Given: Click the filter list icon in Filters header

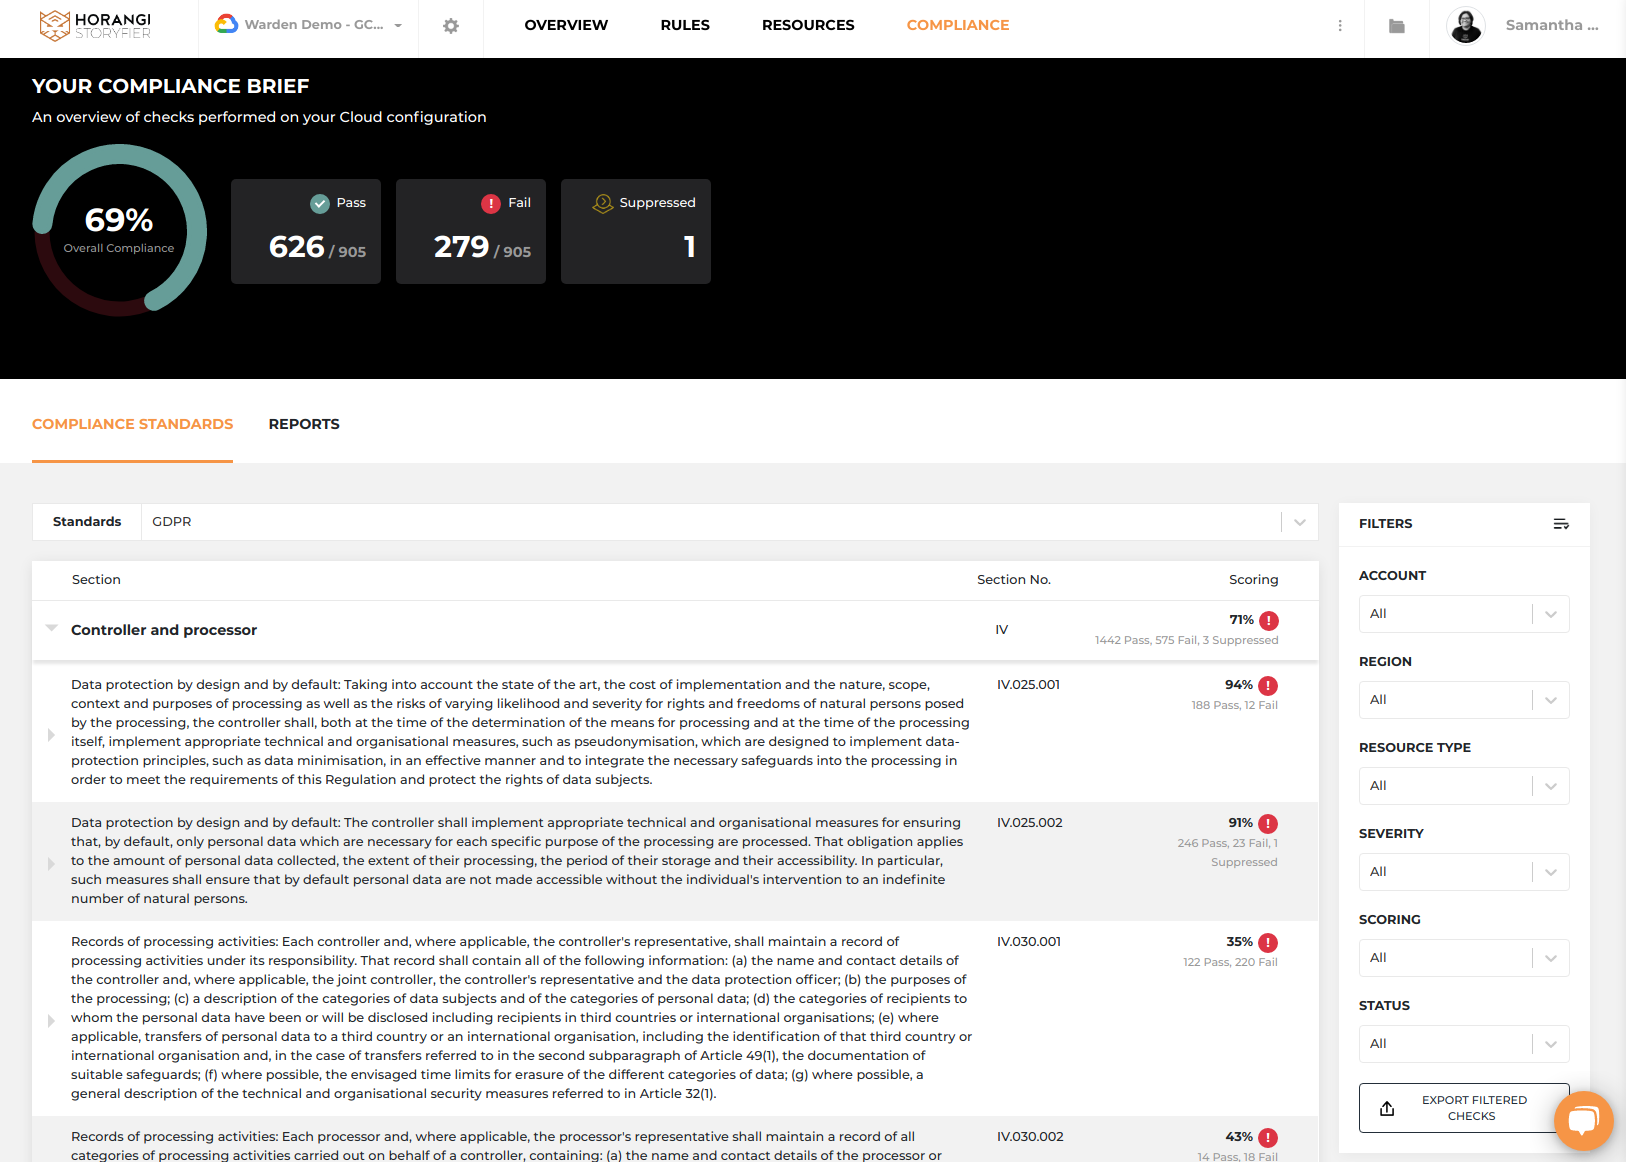Looking at the screenshot, I should pyautogui.click(x=1561, y=524).
